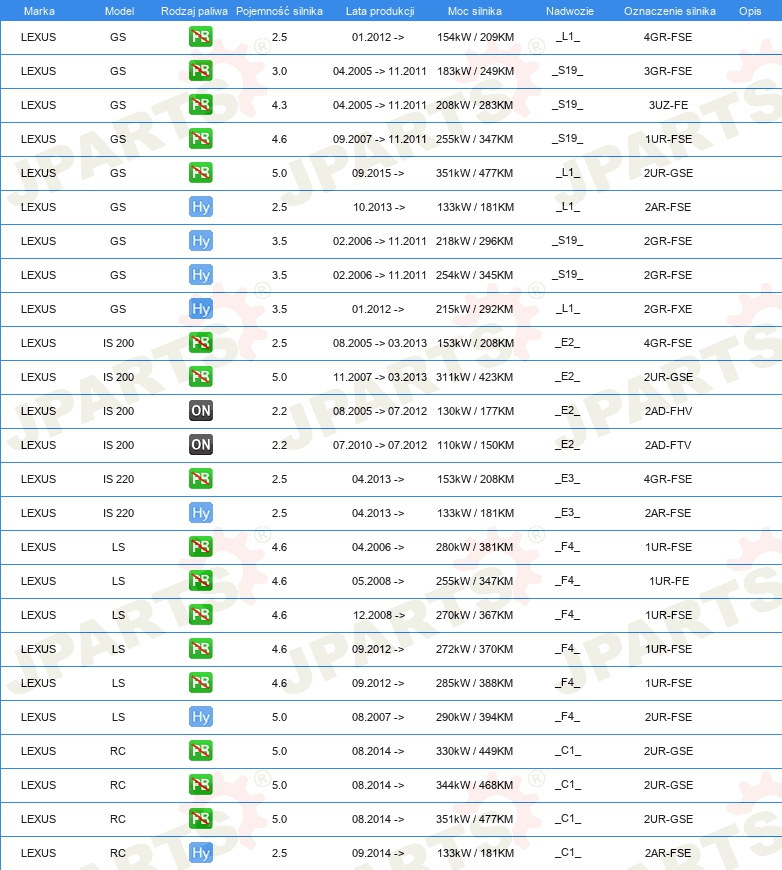This screenshot has height=870, width=782.
Task: Select power value 110kW / 150KM
Action: (x=475, y=445)
